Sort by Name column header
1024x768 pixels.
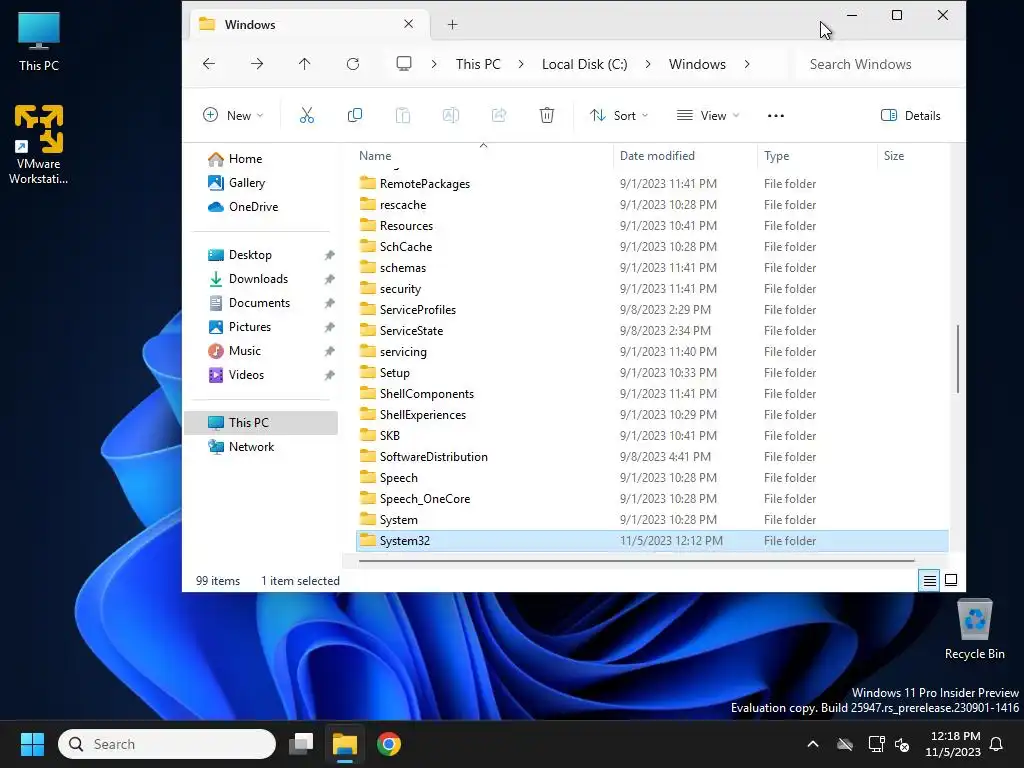(x=483, y=155)
